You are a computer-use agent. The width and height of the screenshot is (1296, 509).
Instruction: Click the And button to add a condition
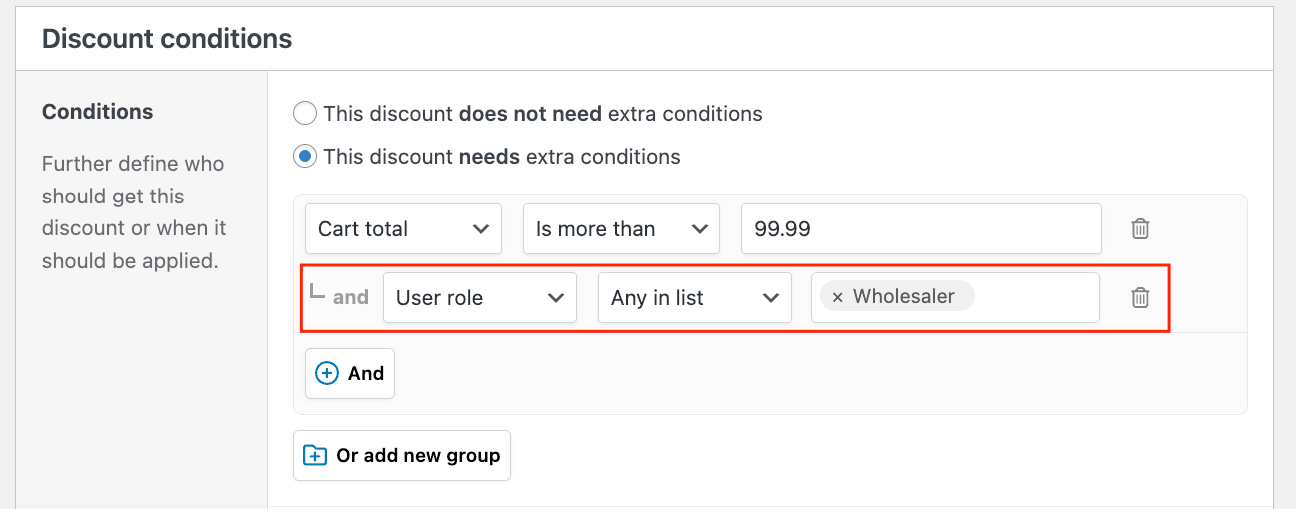point(350,373)
